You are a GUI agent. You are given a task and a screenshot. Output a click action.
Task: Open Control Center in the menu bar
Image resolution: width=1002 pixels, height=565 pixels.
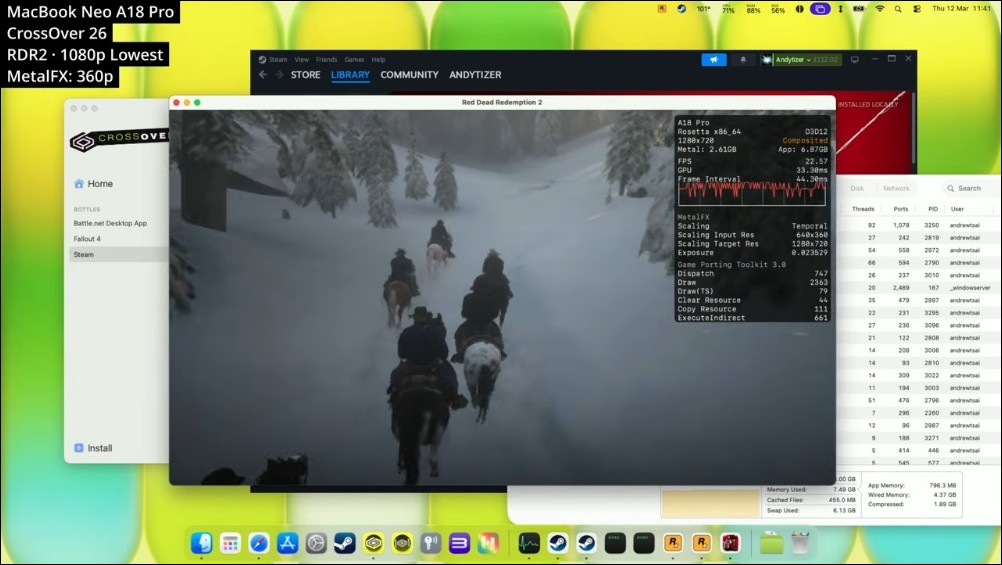pyautogui.click(x=917, y=9)
